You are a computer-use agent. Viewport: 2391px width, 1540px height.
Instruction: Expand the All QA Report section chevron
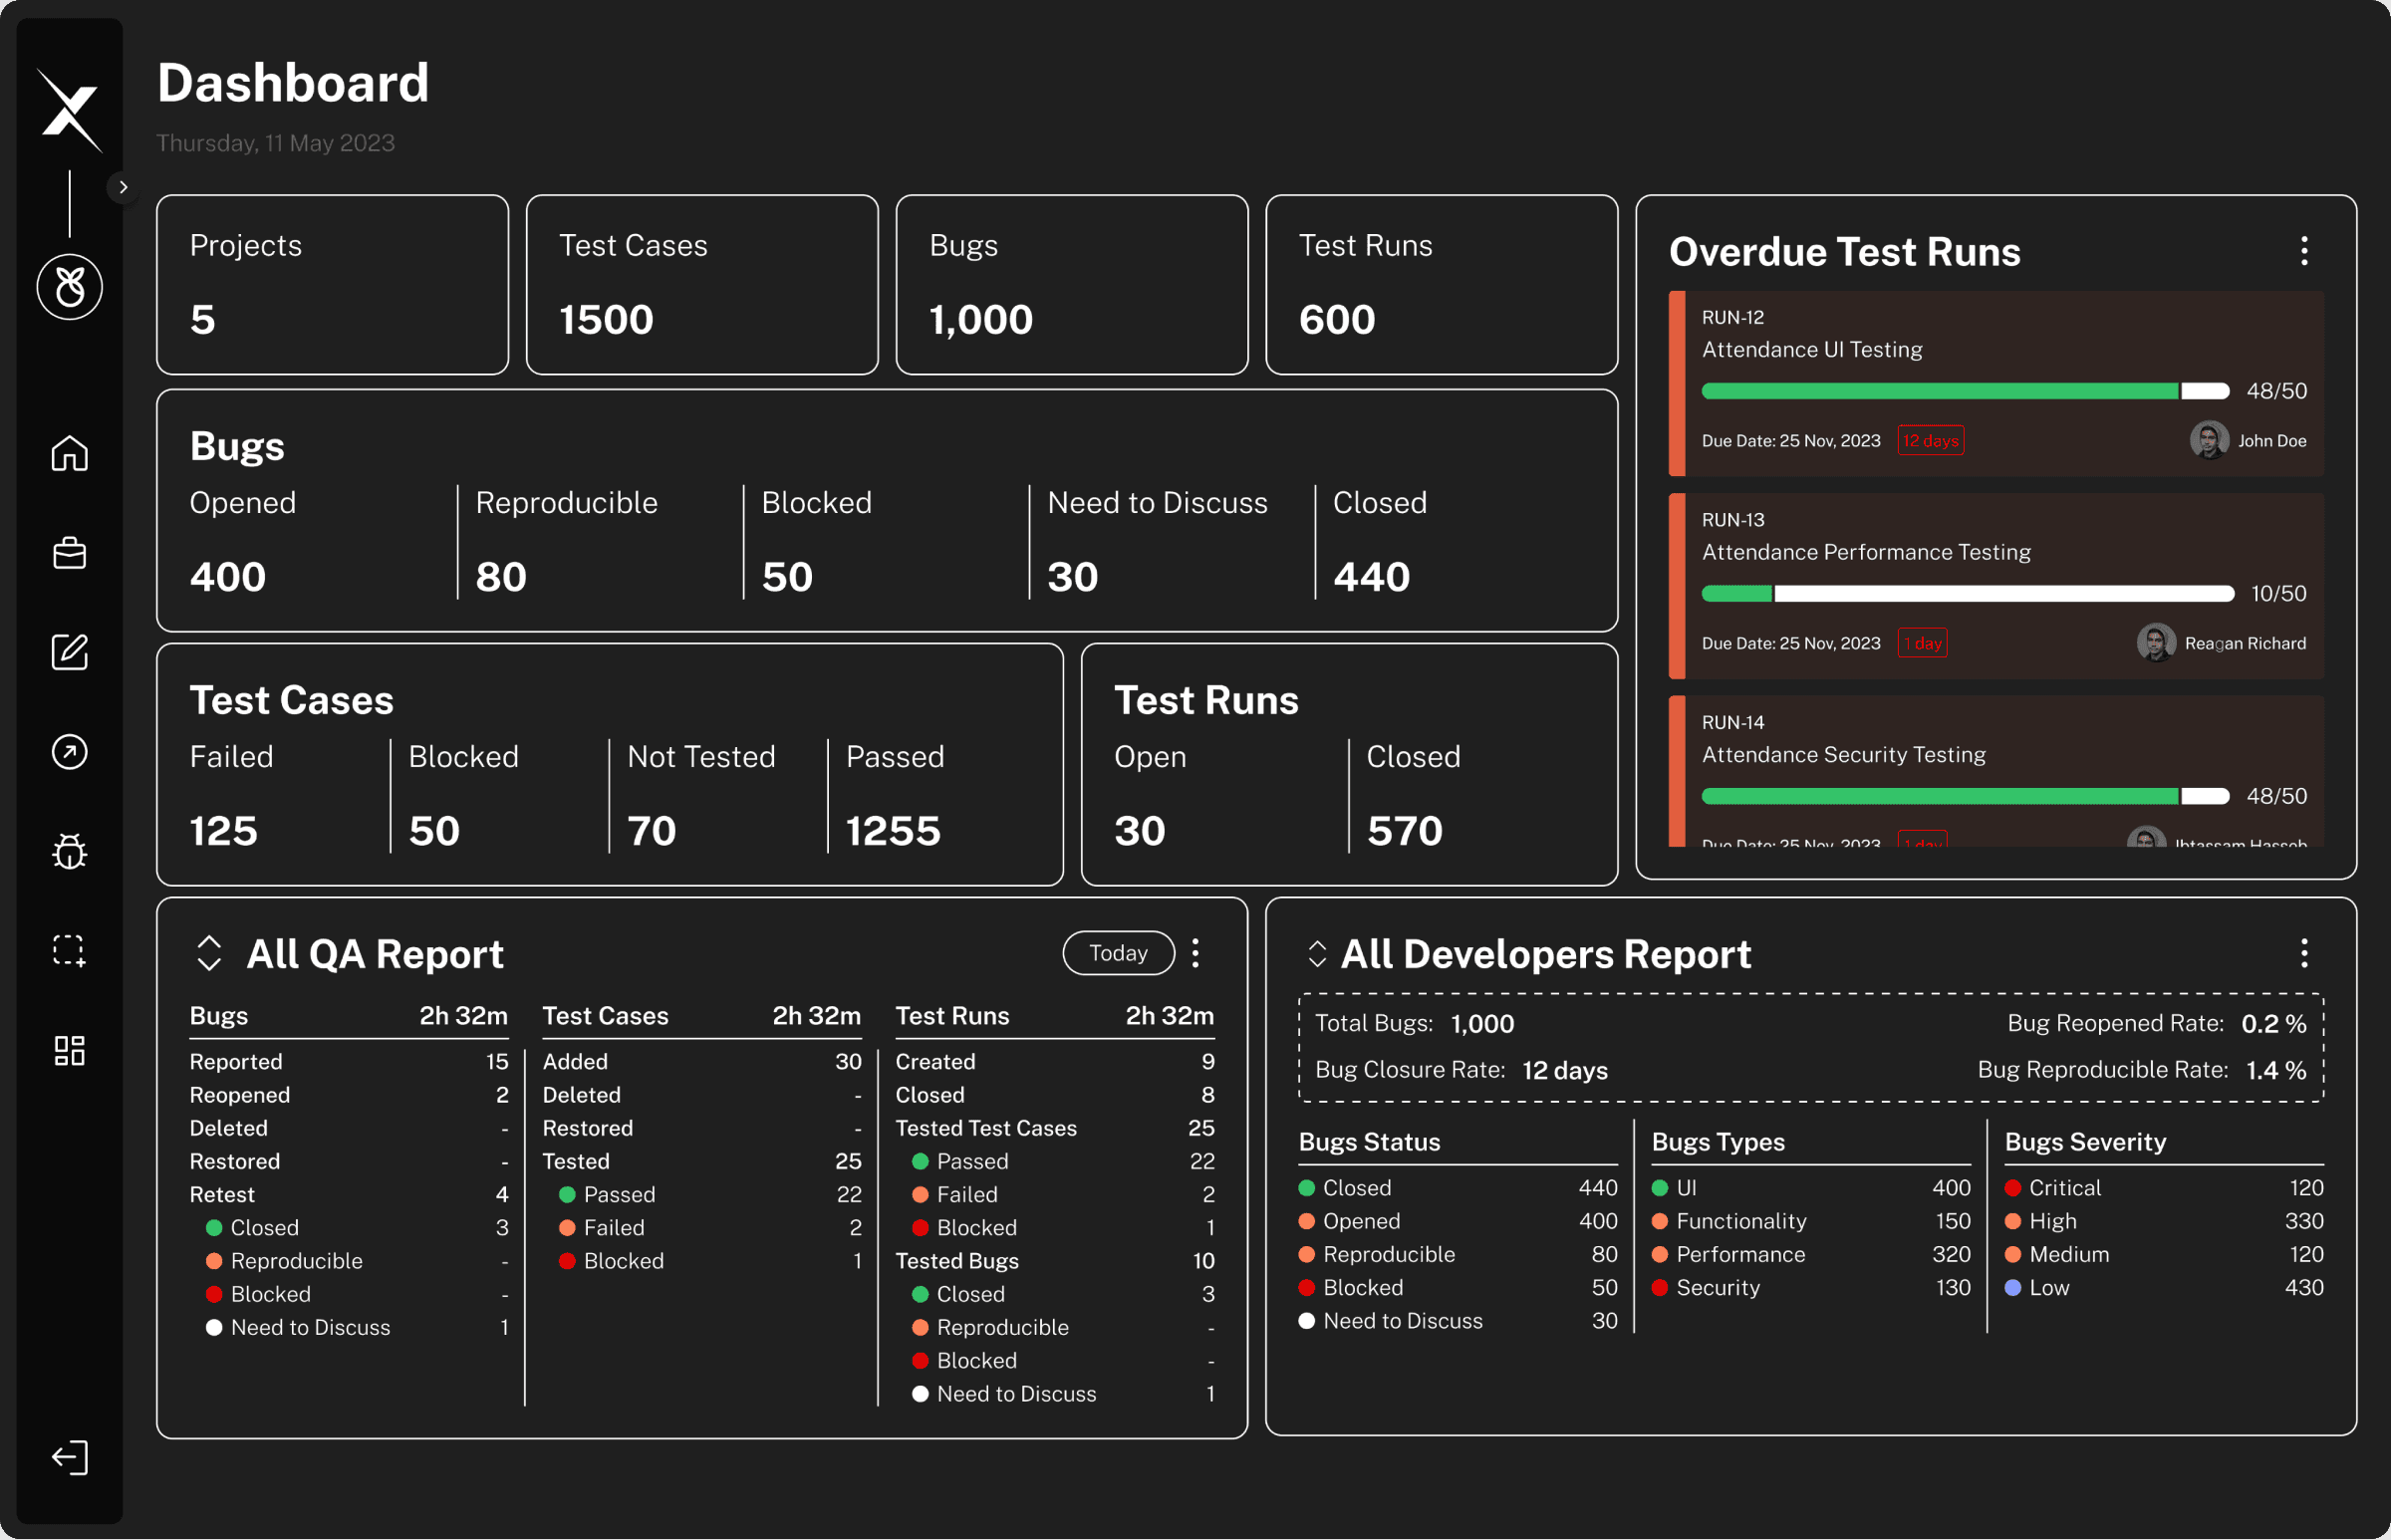pos(209,953)
